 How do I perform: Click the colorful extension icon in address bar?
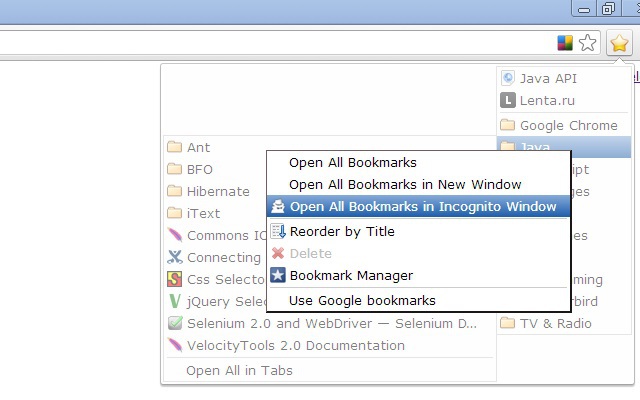pyautogui.click(x=565, y=43)
